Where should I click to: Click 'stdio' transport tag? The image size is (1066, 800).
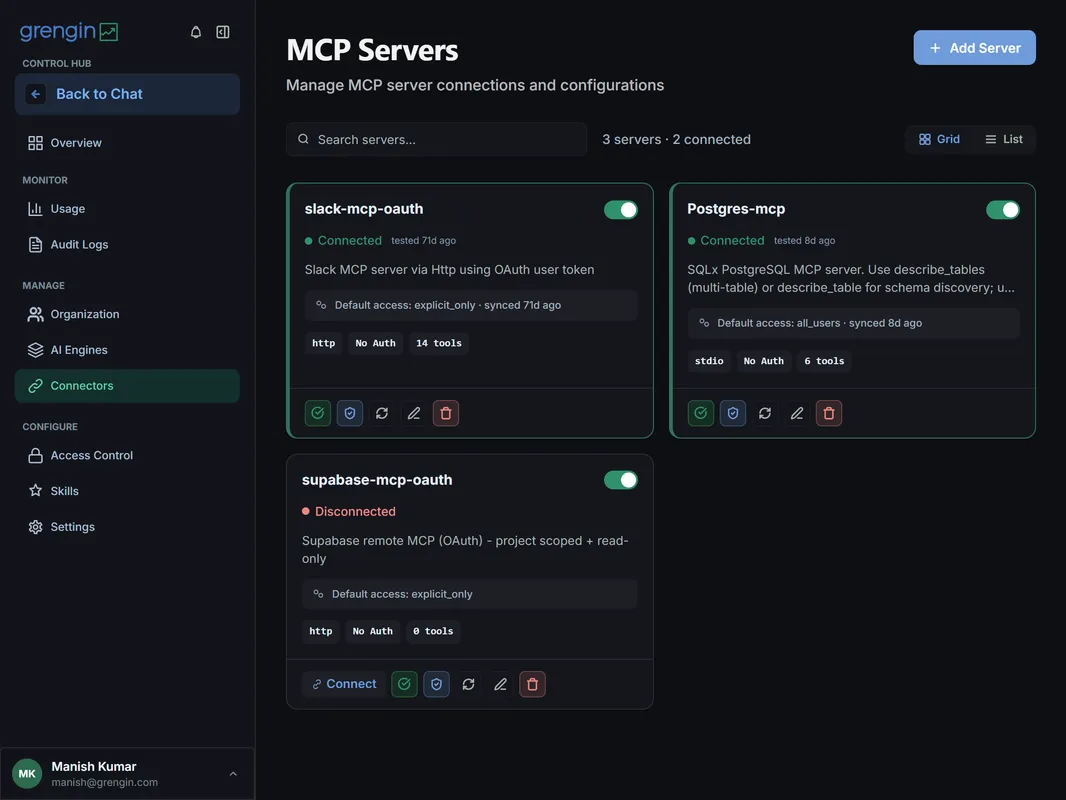point(708,361)
